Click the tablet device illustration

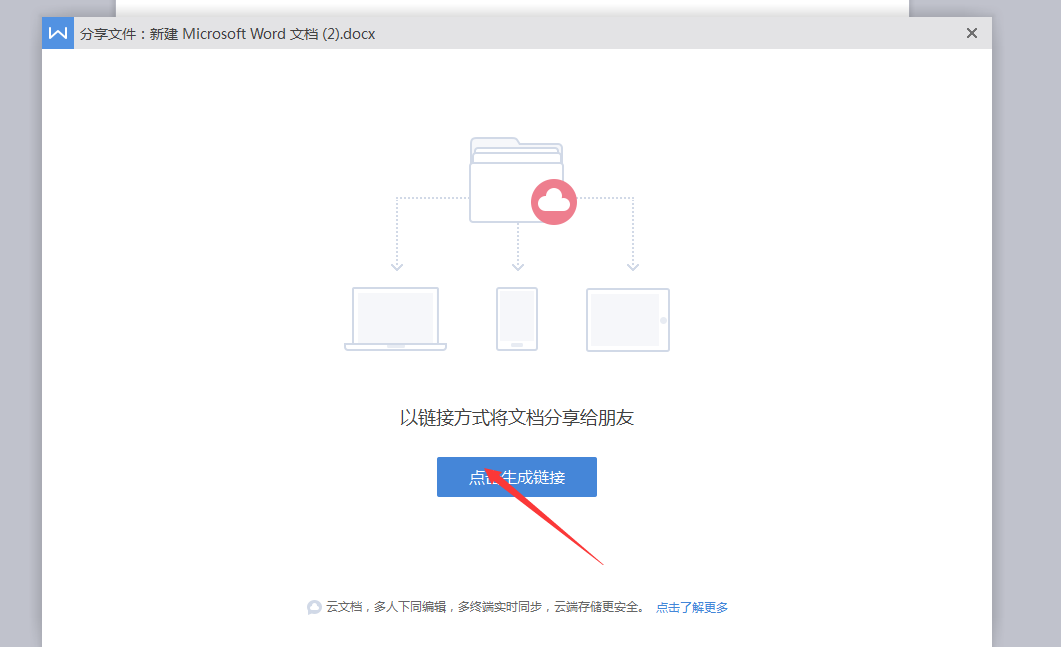[628, 320]
